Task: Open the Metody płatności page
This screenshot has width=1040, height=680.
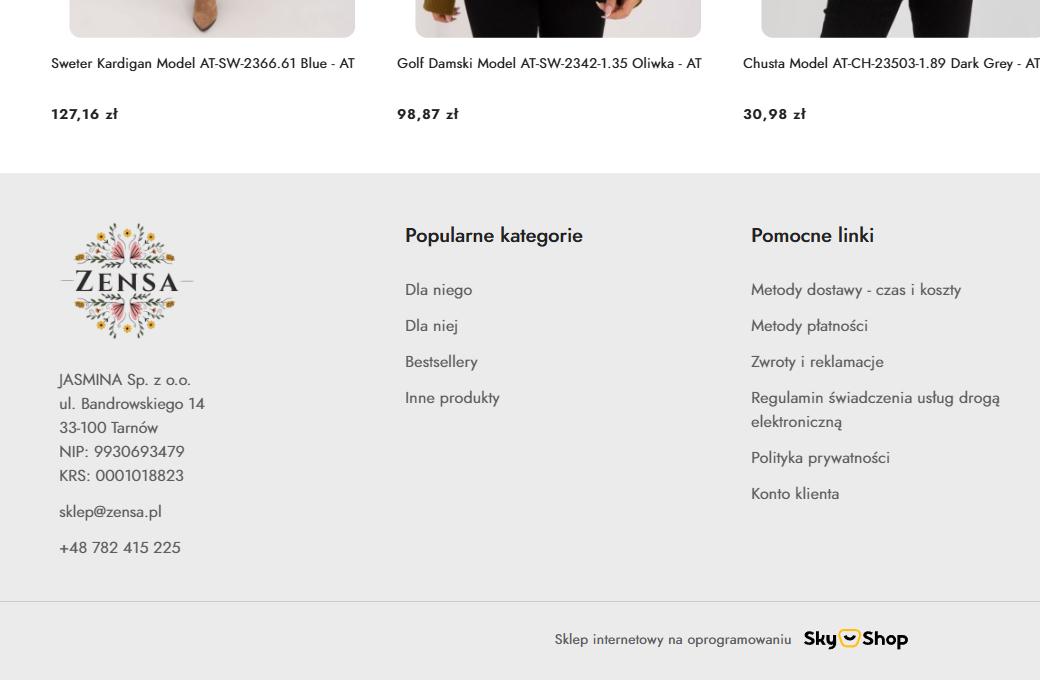Action: pyautogui.click(x=809, y=326)
